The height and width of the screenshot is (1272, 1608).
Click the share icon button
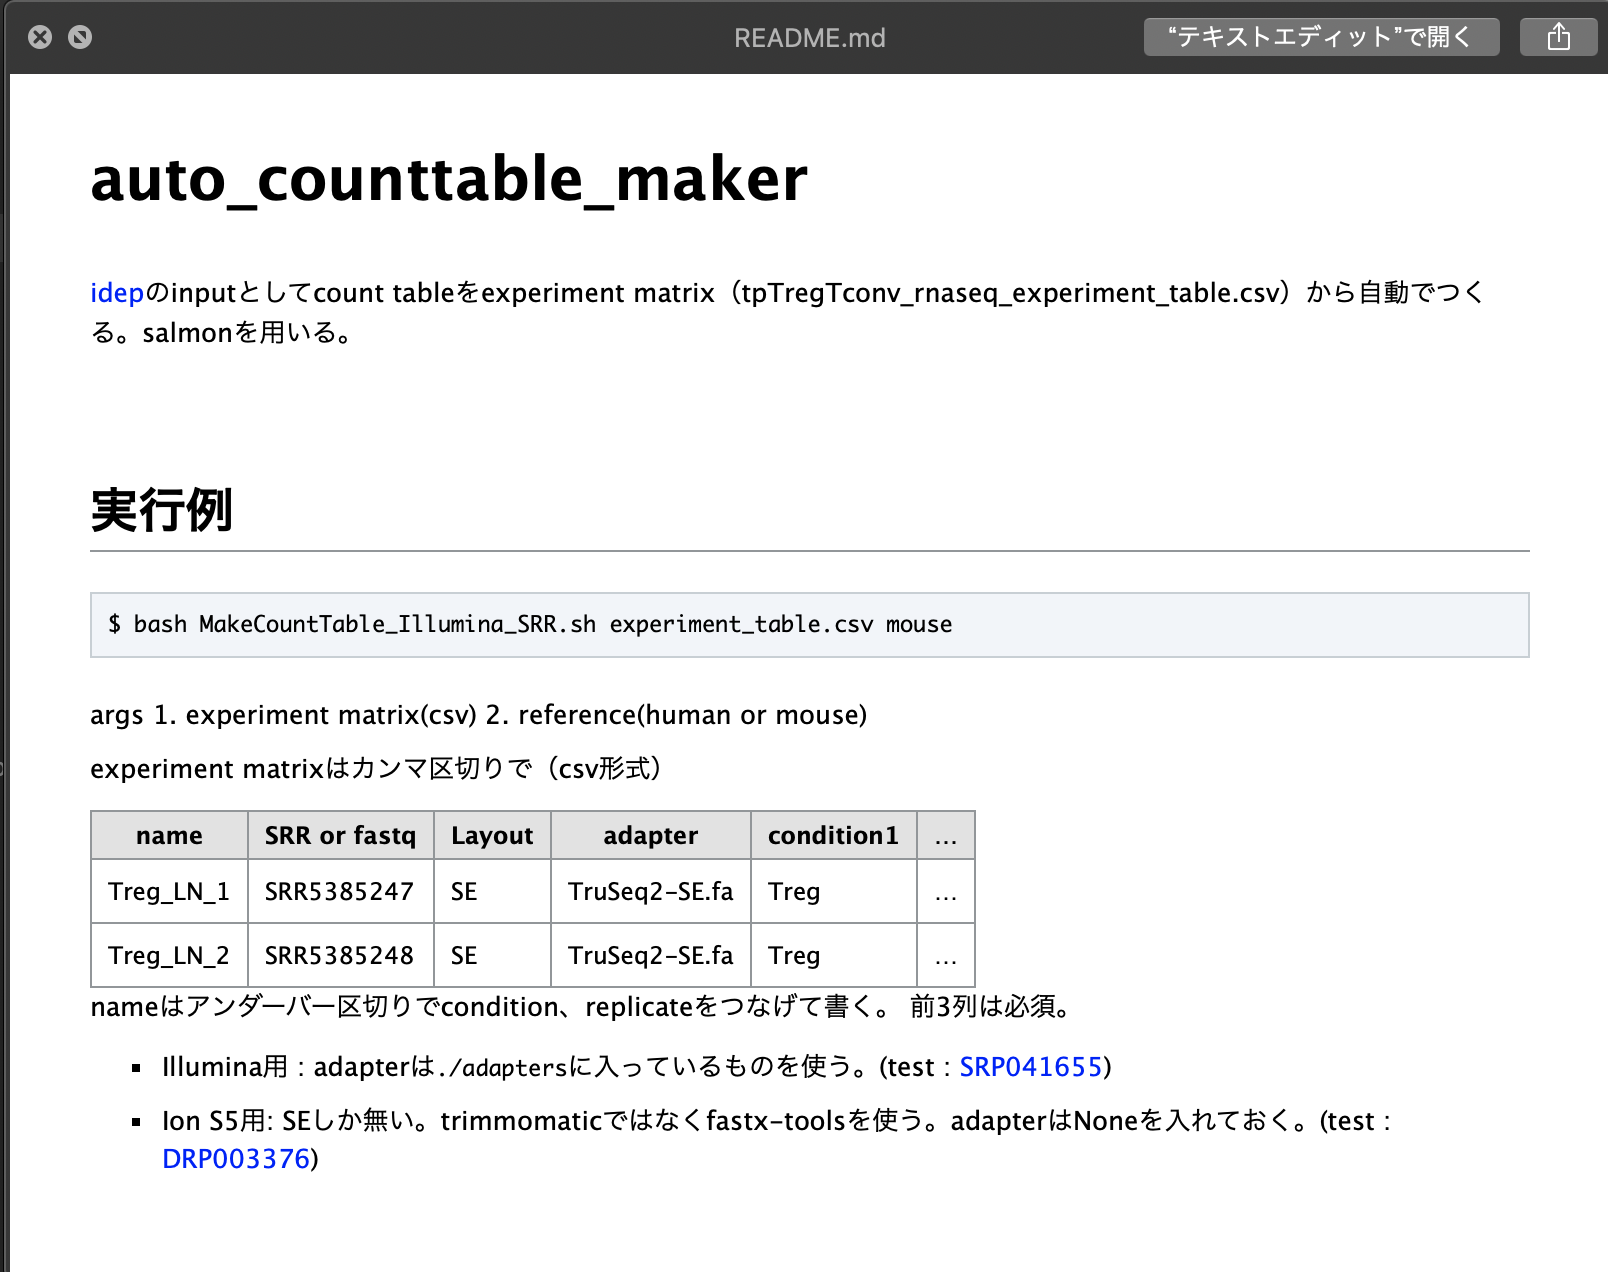coord(1558,37)
